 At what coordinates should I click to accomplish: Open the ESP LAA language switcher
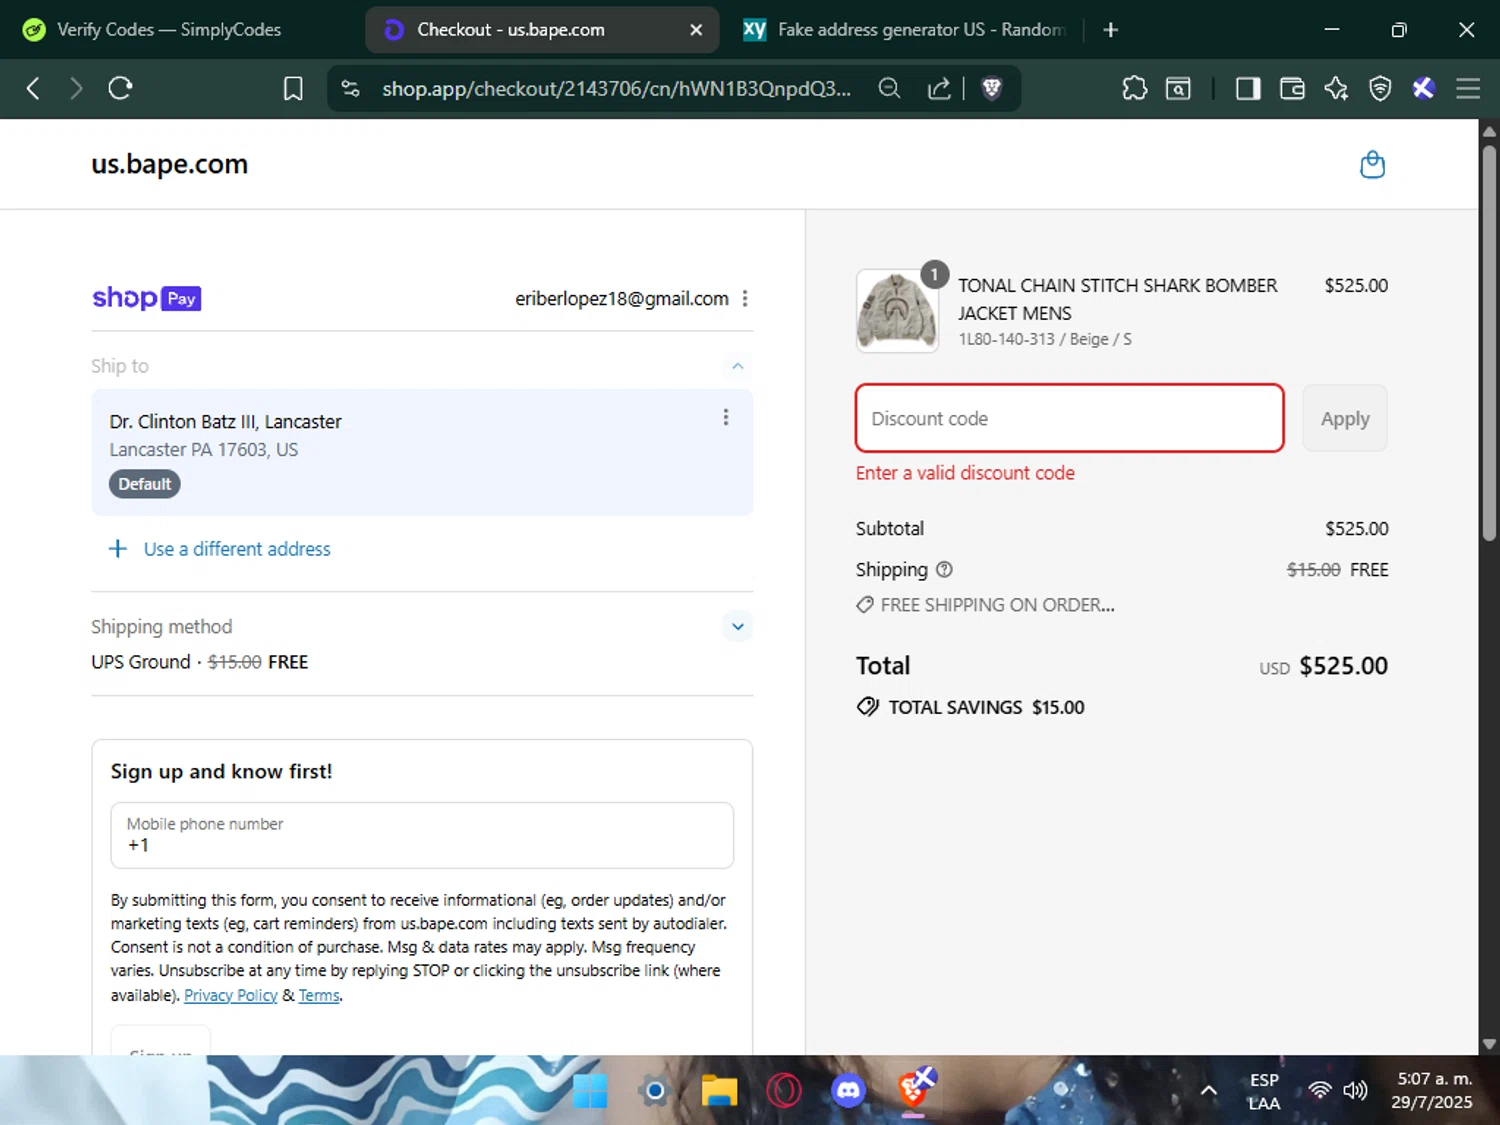pos(1264,1091)
